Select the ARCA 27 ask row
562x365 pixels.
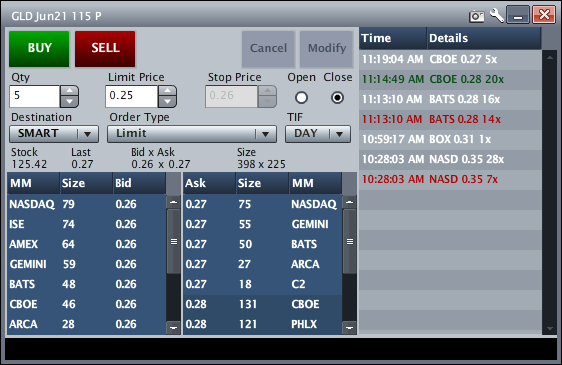pos(262,264)
